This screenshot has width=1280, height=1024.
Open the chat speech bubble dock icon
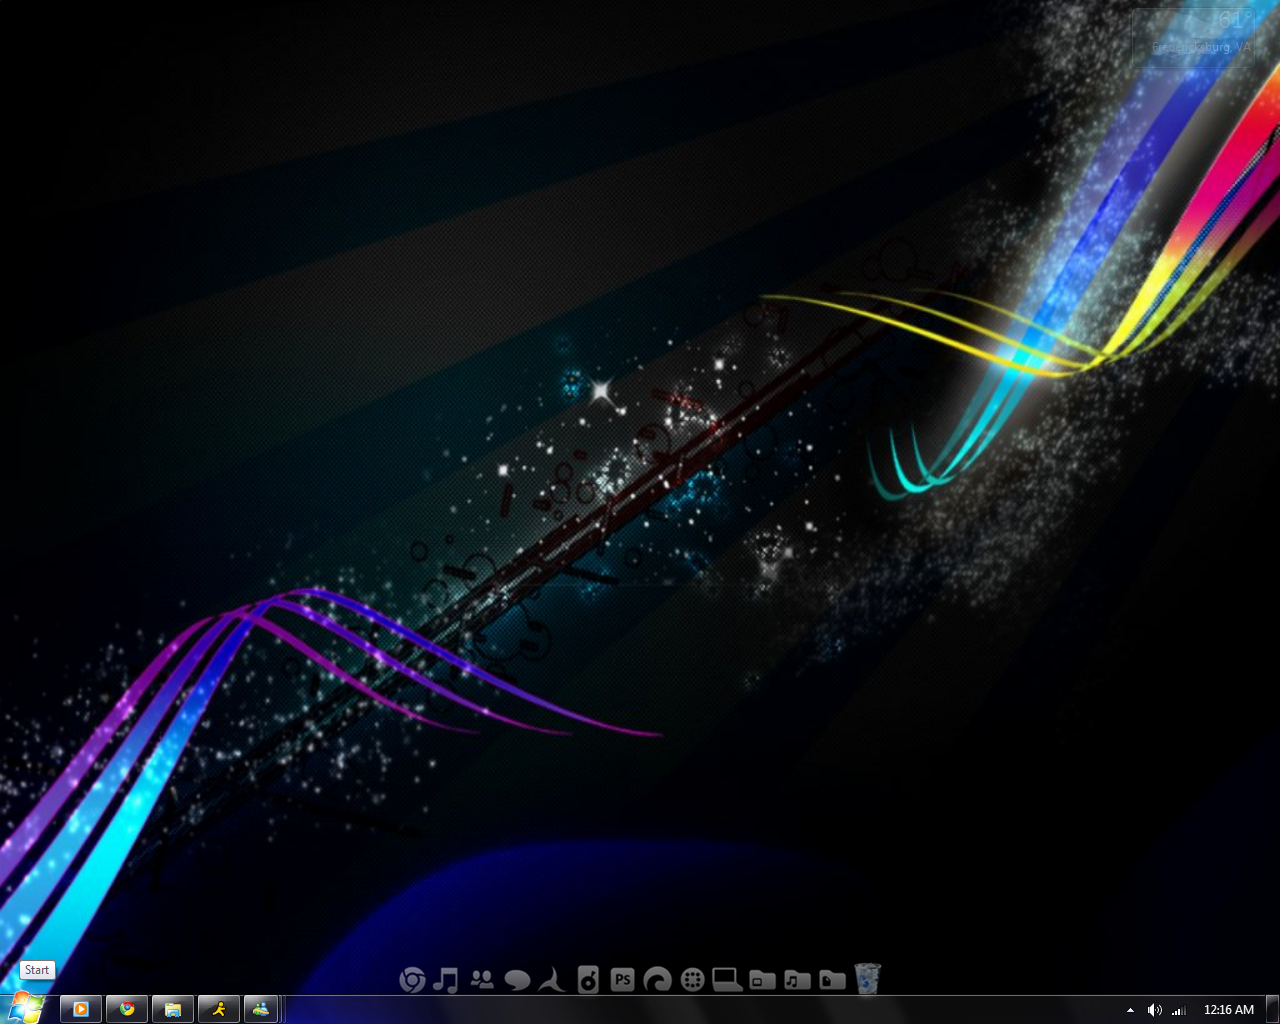pos(517,980)
